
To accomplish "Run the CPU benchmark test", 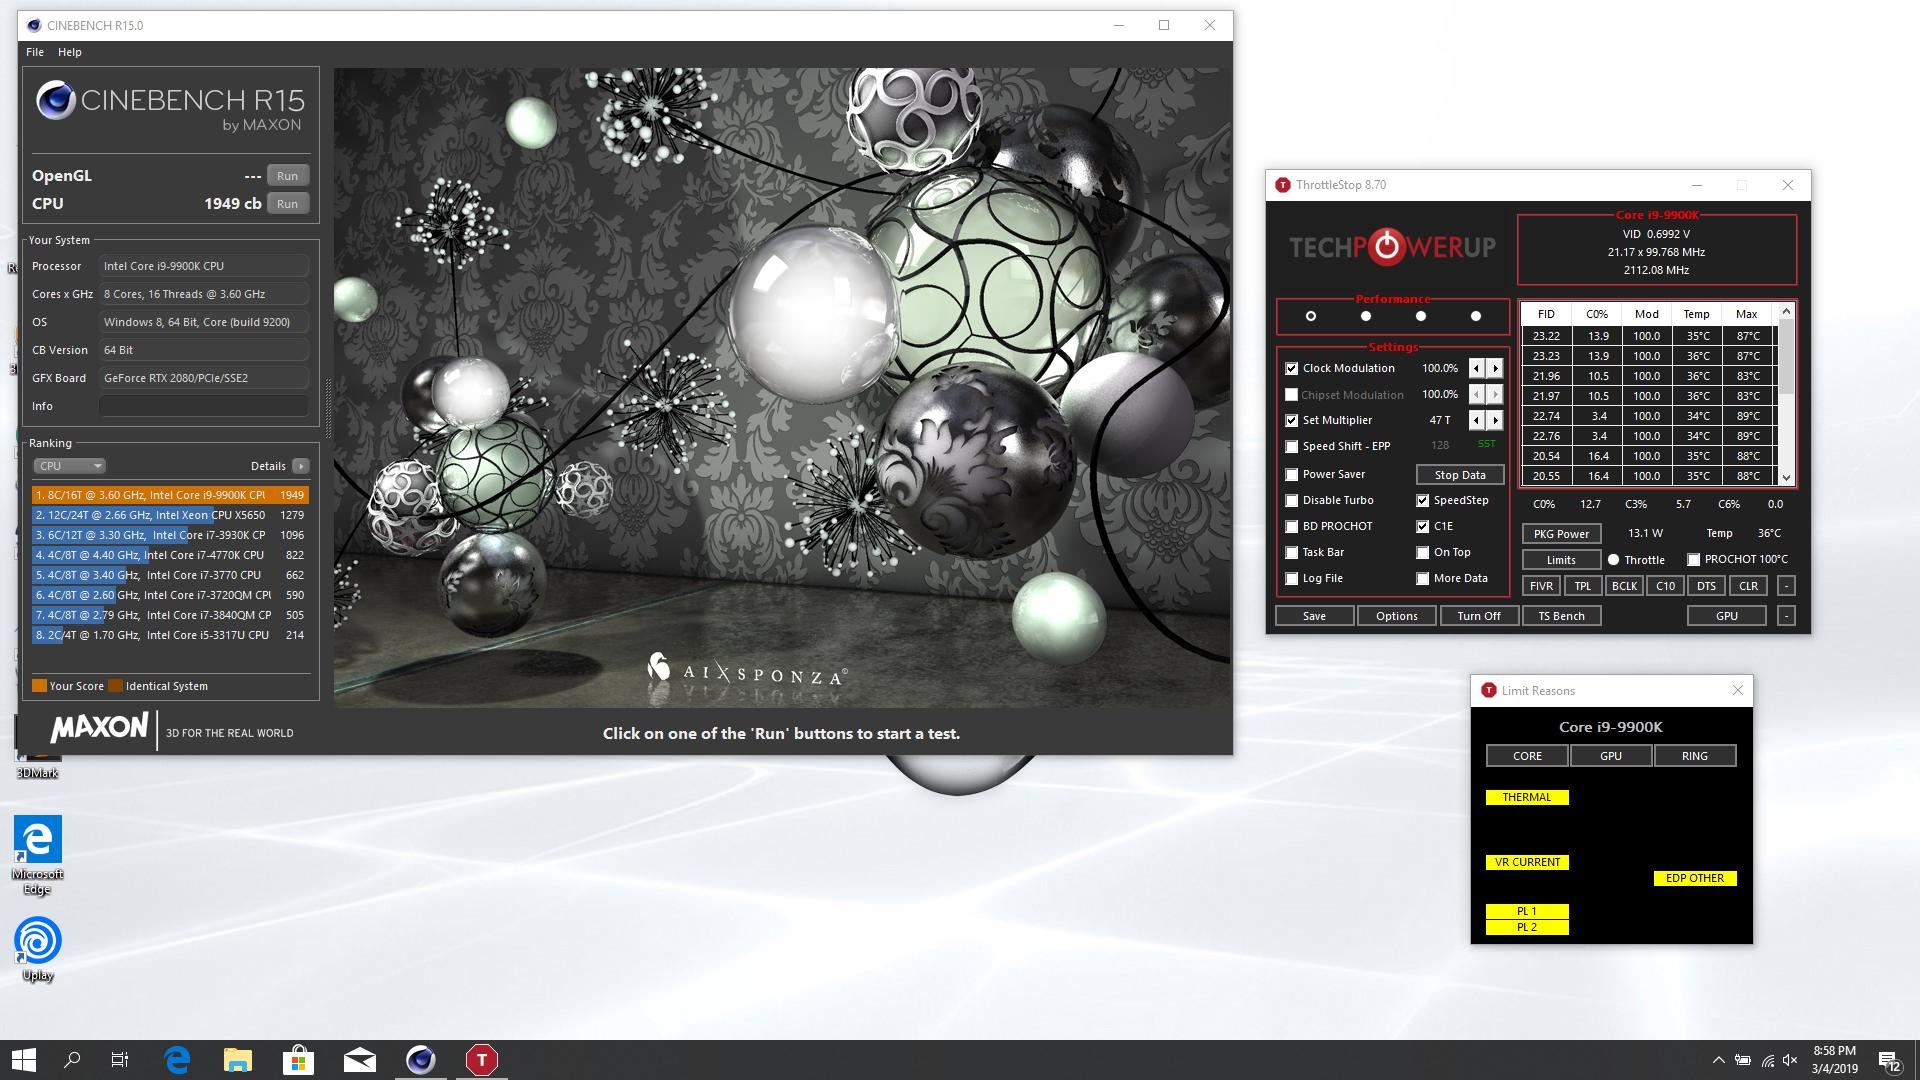I will coord(287,204).
